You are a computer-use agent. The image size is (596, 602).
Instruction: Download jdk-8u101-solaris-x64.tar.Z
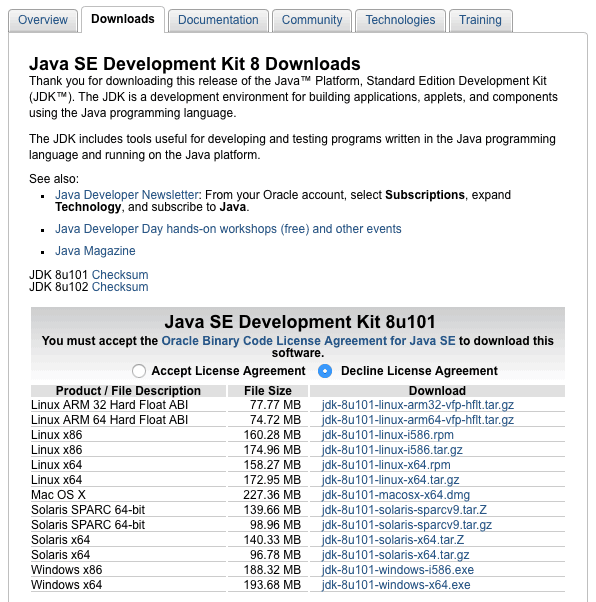coord(393,539)
